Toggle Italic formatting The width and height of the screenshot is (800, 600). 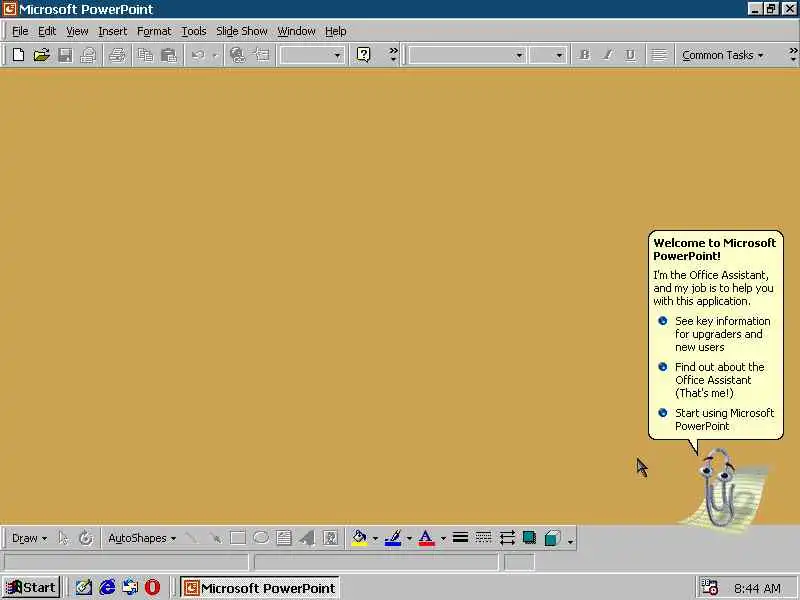(608, 55)
